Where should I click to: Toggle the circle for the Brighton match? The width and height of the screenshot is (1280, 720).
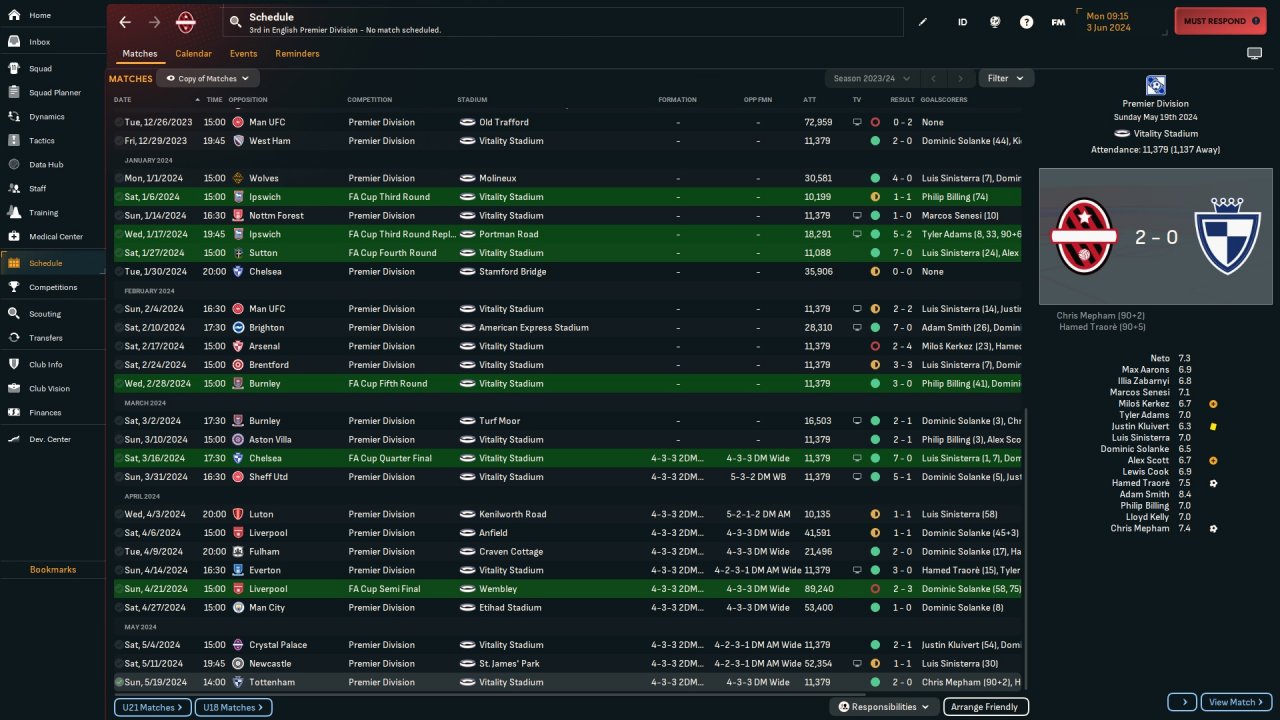119,327
